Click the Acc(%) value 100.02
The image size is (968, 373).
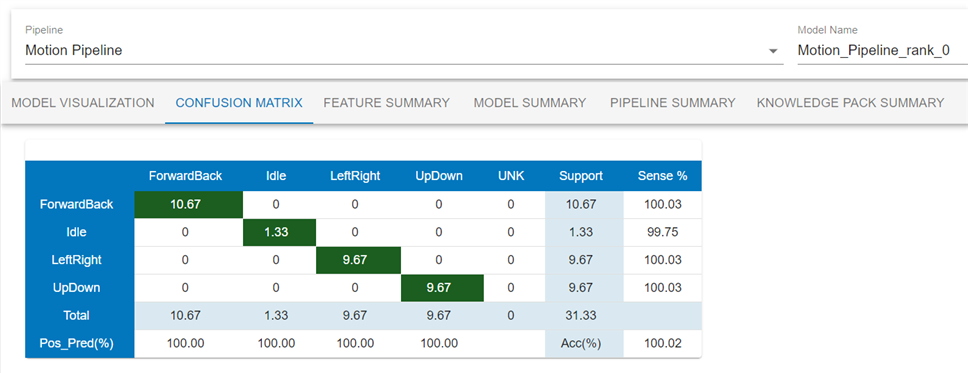(x=662, y=343)
